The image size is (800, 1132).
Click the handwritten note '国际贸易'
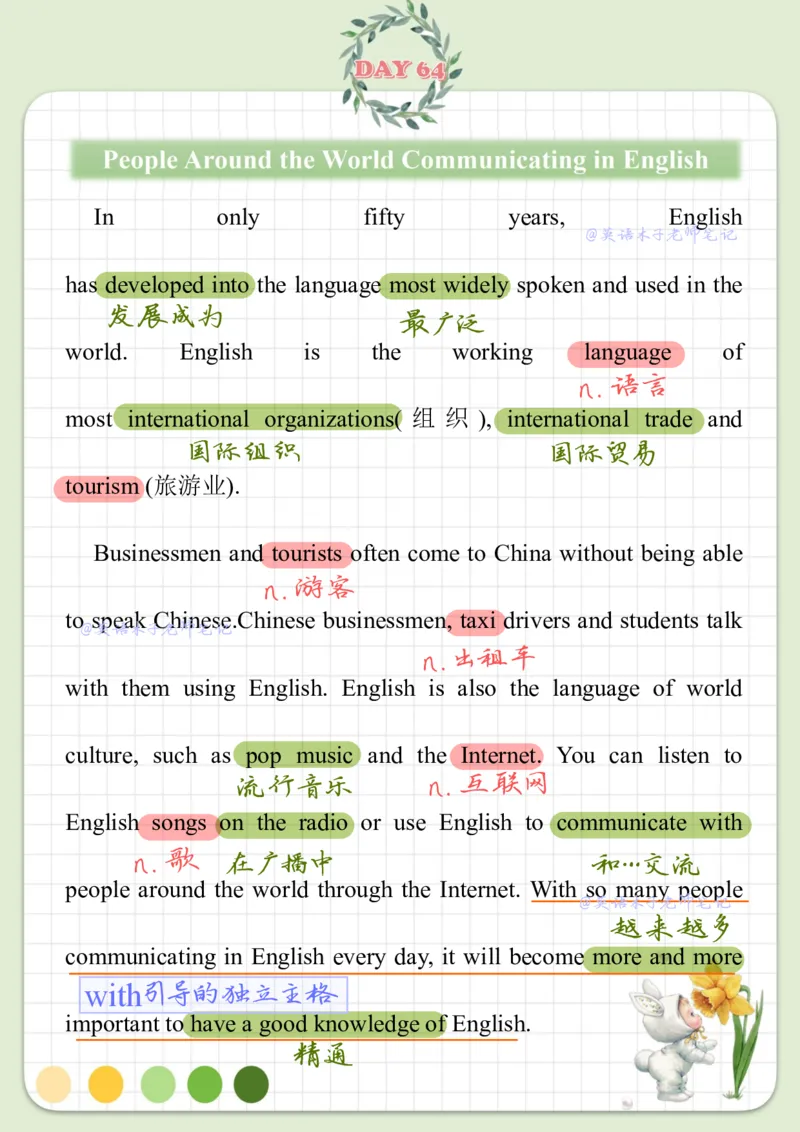click(x=603, y=453)
